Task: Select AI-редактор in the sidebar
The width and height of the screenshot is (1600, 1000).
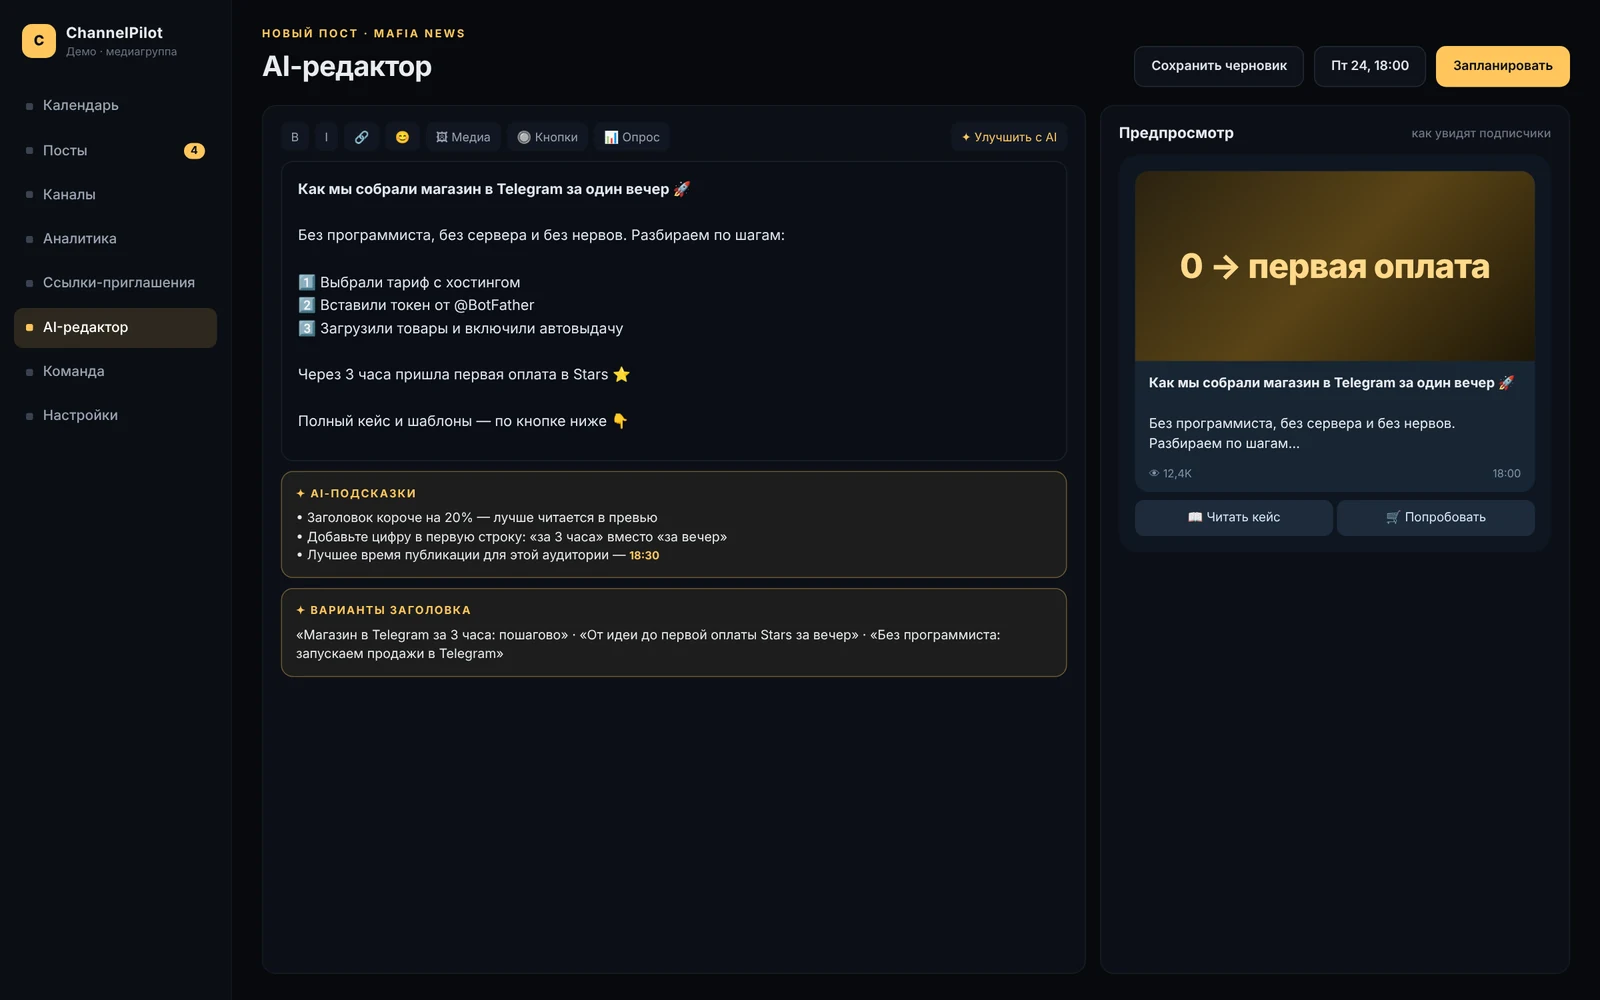Action: tap(115, 327)
